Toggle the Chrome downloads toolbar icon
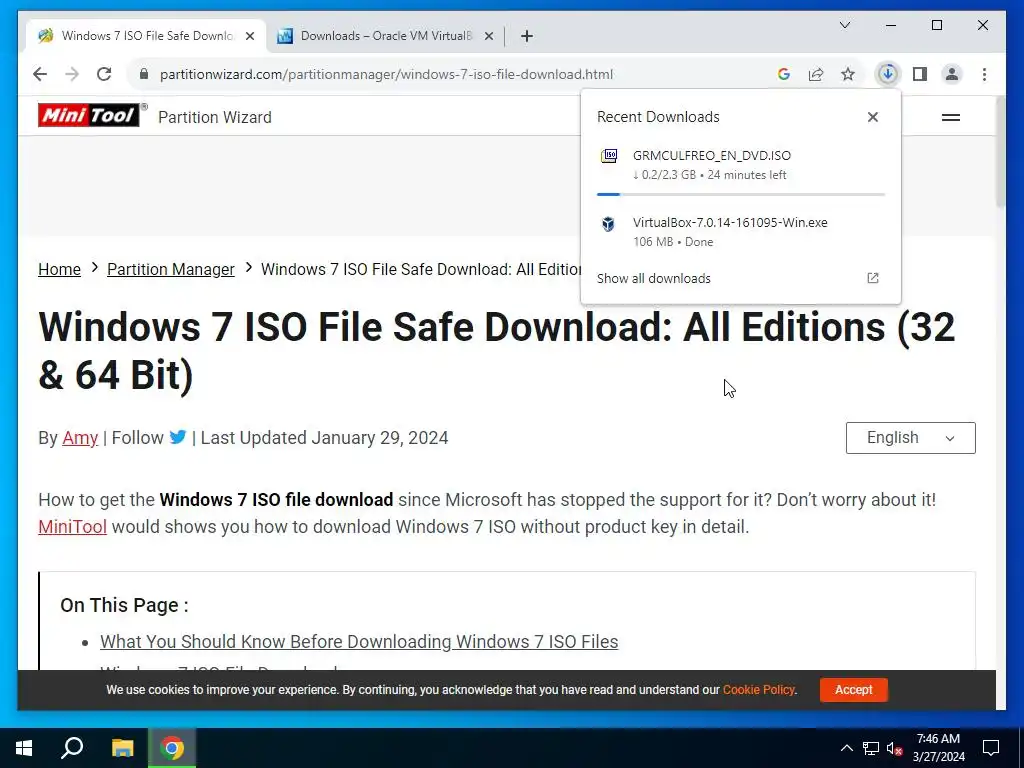 pyautogui.click(x=888, y=74)
